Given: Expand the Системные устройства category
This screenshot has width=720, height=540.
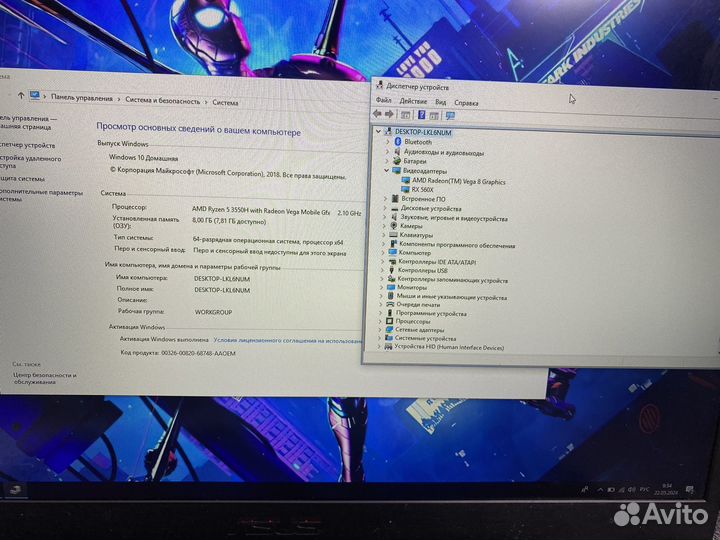Looking at the screenshot, I should (380, 338).
